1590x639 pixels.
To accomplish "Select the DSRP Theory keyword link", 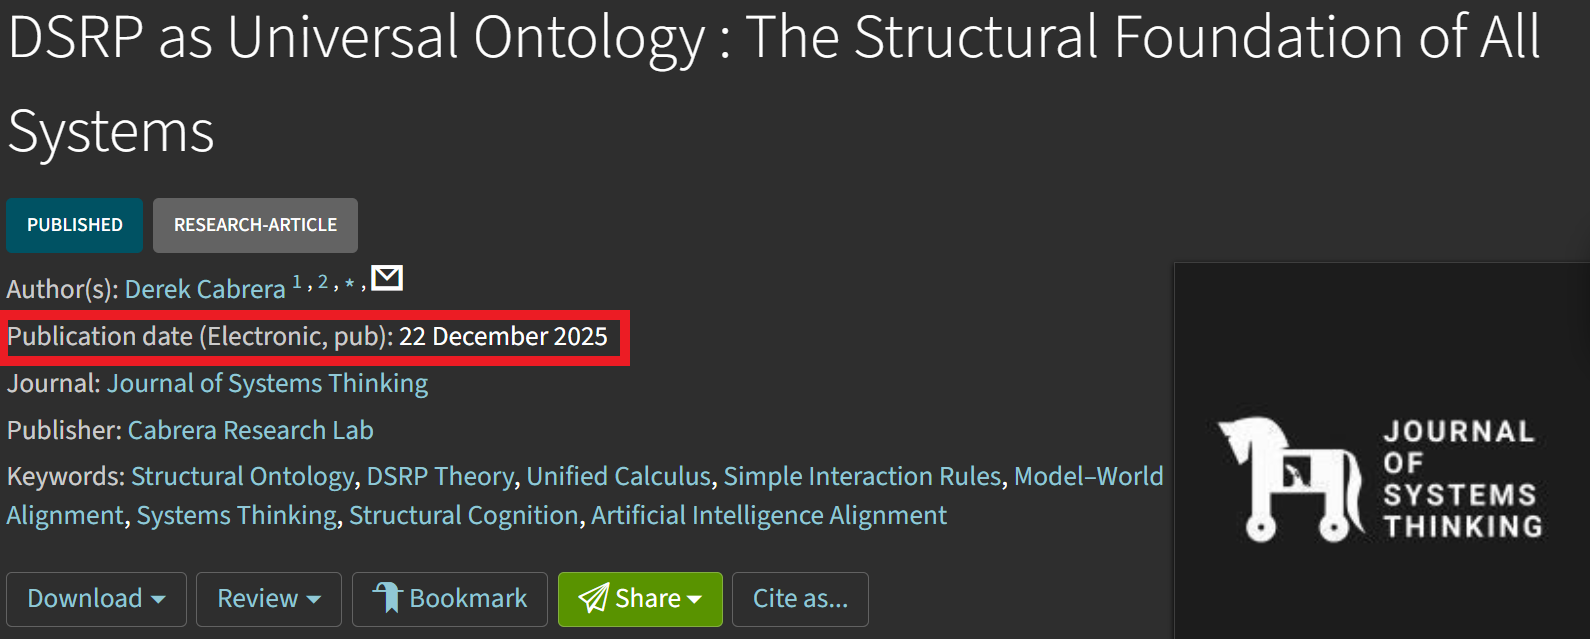I will click(440, 476).
